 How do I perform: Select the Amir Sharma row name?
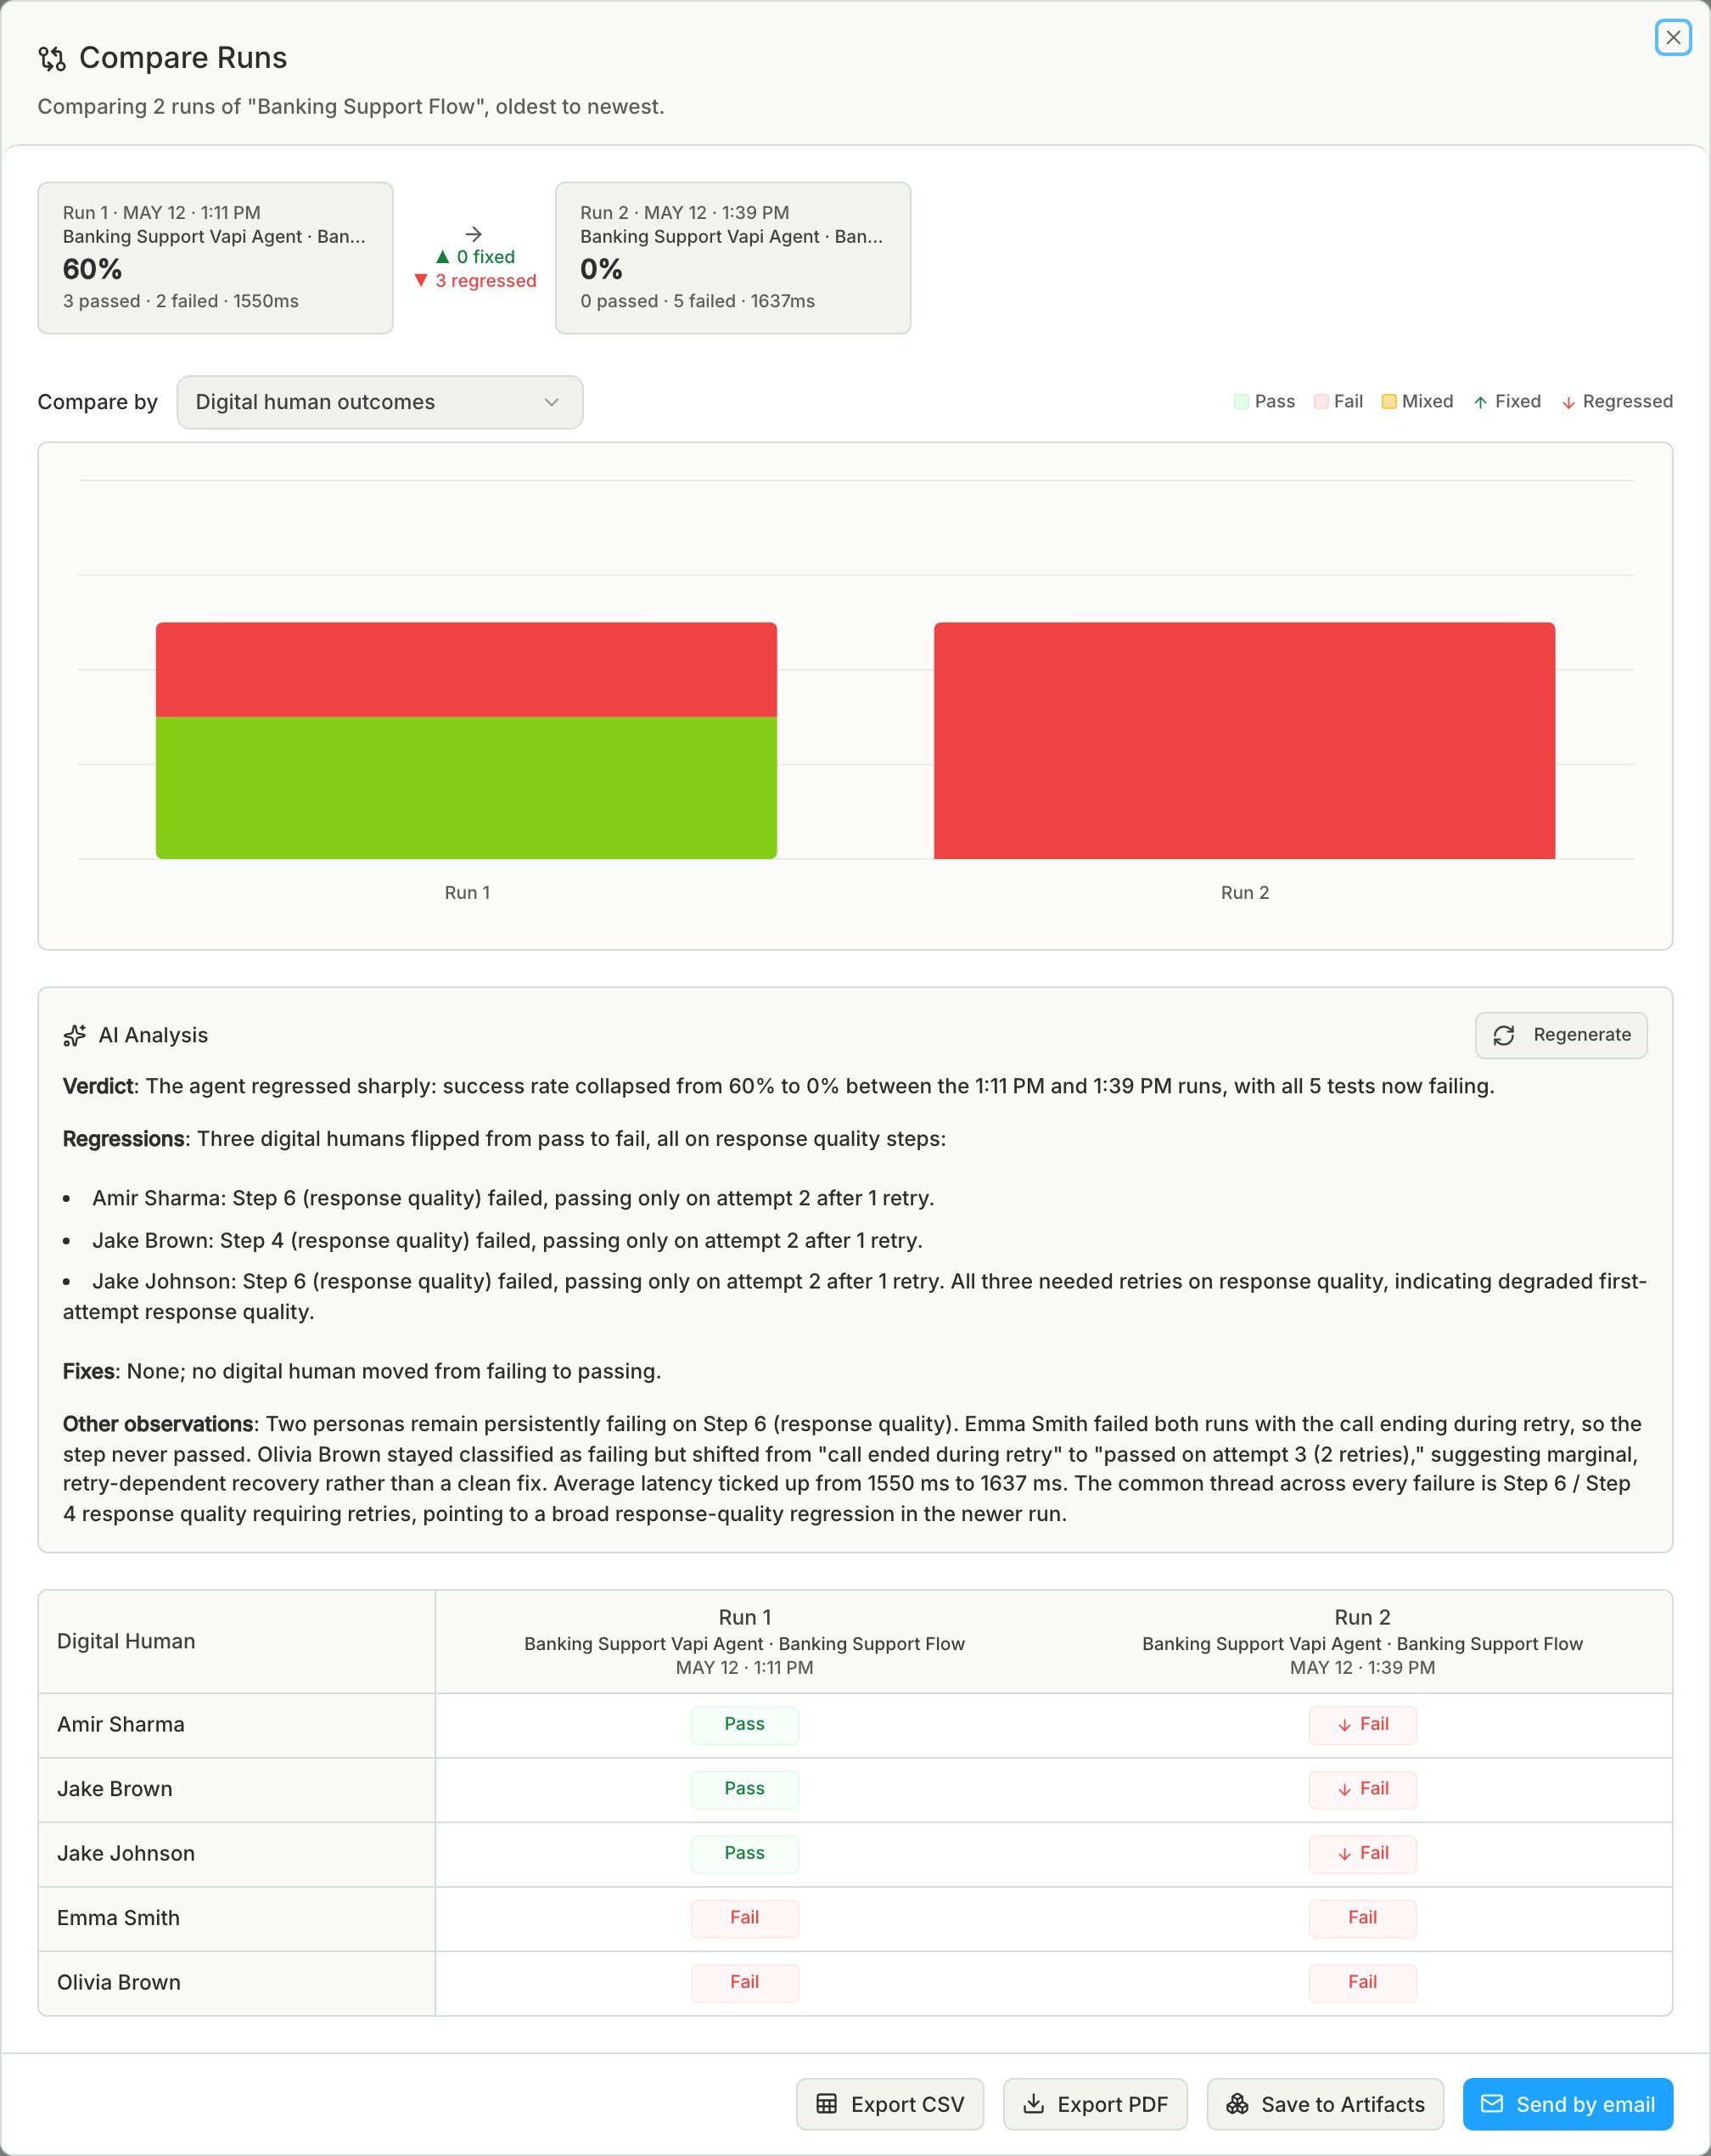[x=121, y=1724]
